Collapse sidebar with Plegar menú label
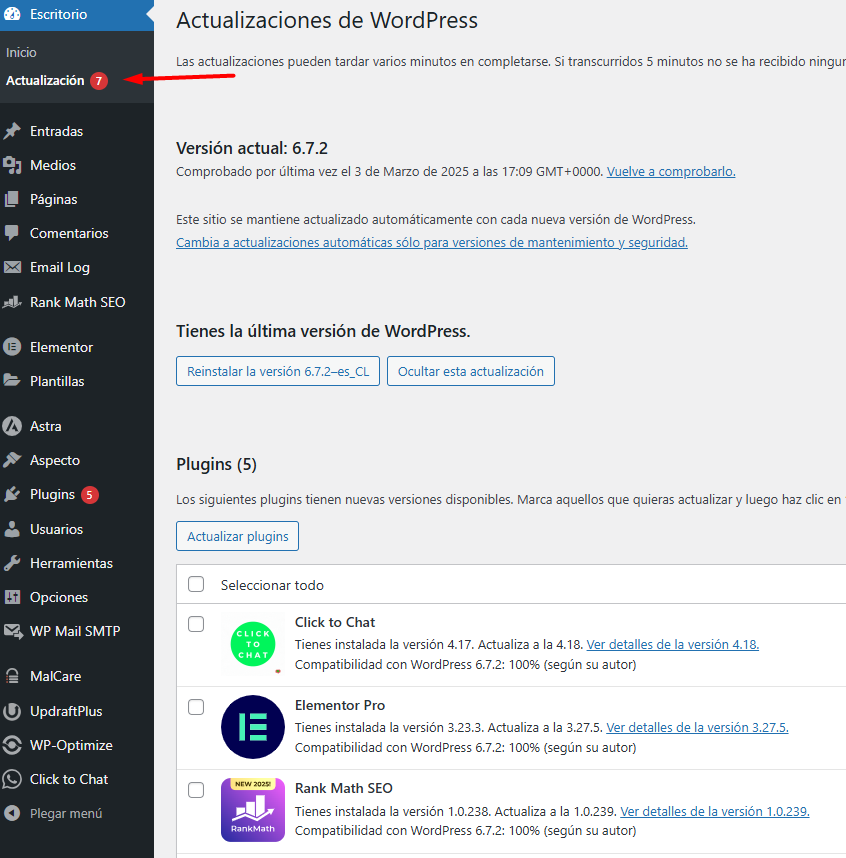This screenshot has width=846, height=858. 66,814
